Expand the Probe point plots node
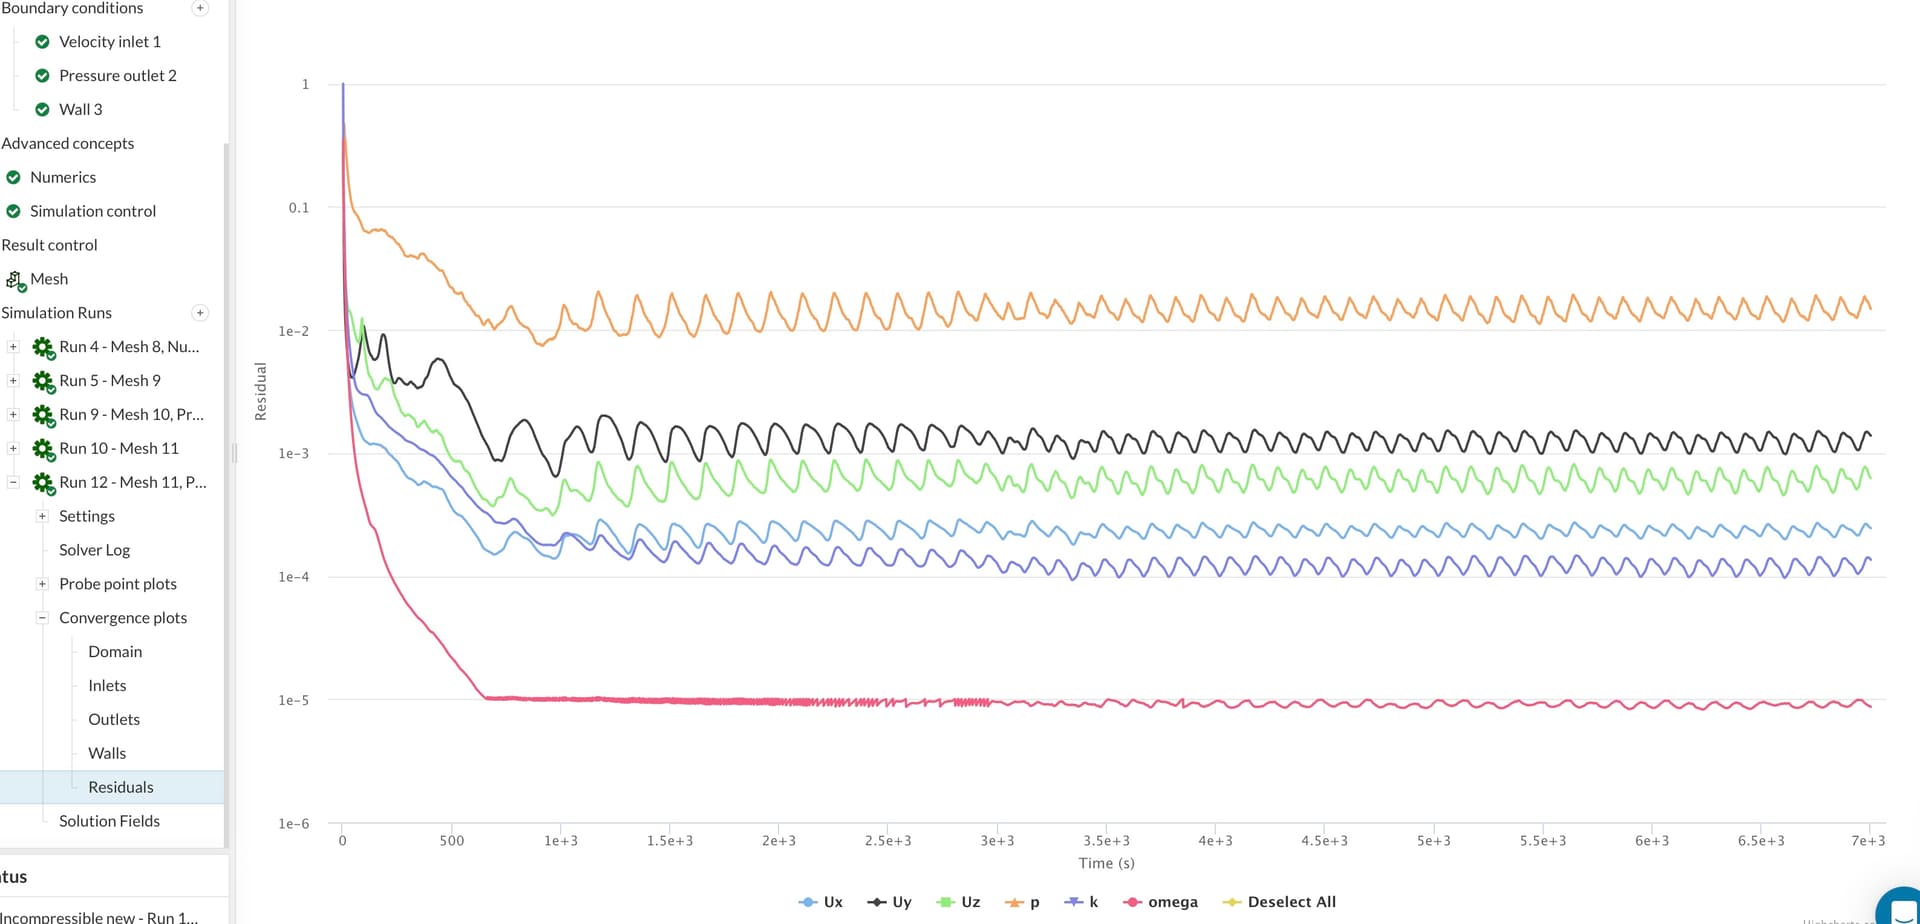 pos(42,584)
